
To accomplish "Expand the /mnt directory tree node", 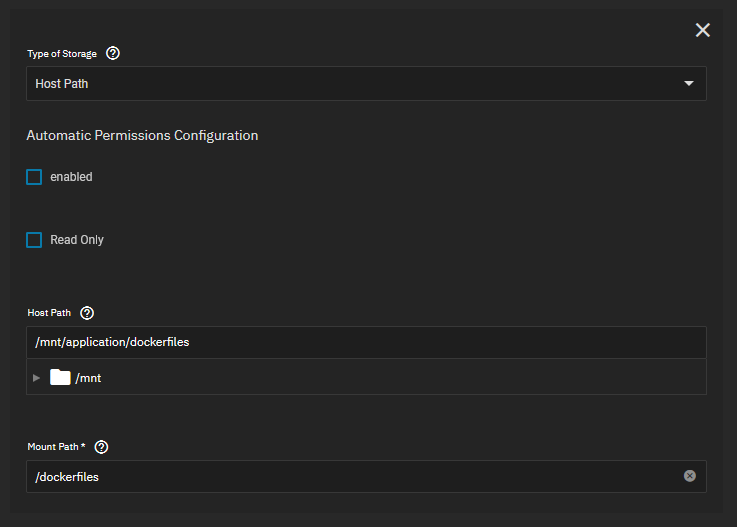I will pyautogui.click(x=37, y=377).
